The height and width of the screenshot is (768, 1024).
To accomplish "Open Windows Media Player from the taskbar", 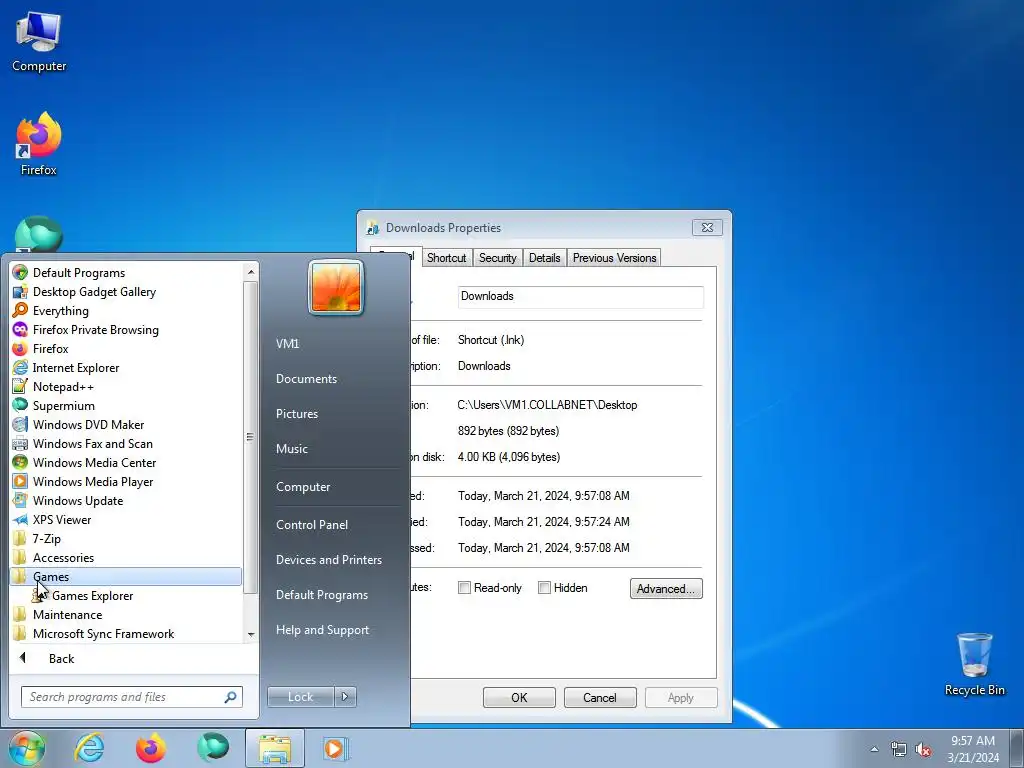I will coord(336,748).
